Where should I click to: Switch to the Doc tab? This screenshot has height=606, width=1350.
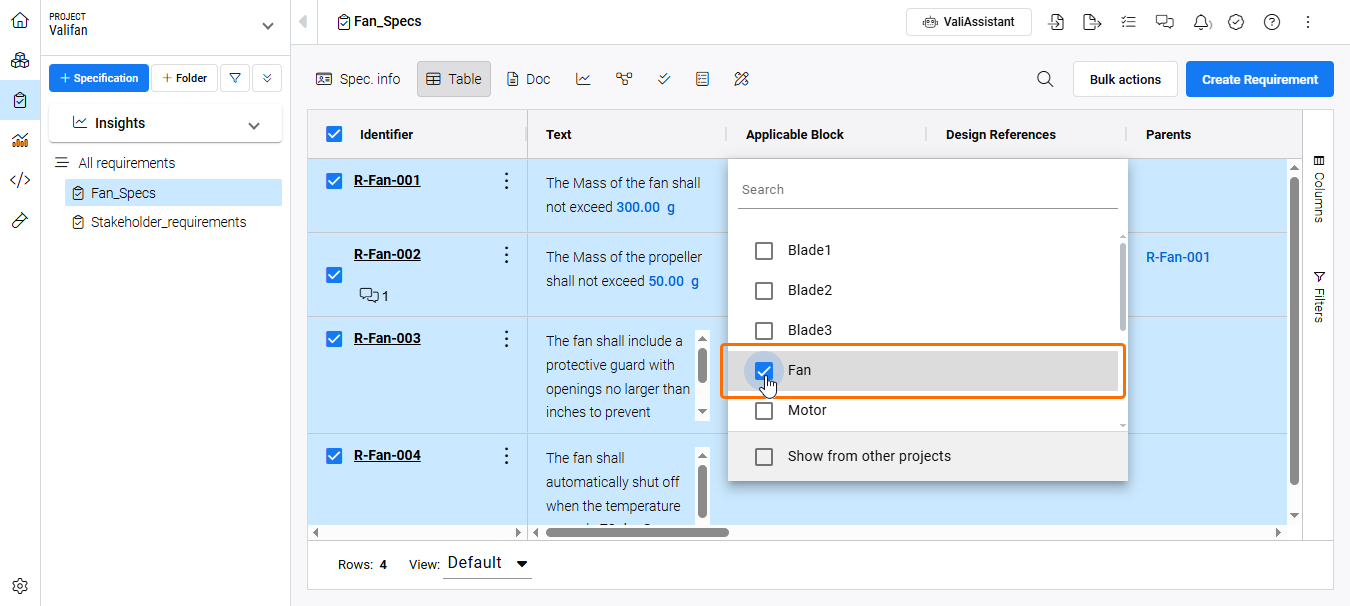tap(528, 79)
